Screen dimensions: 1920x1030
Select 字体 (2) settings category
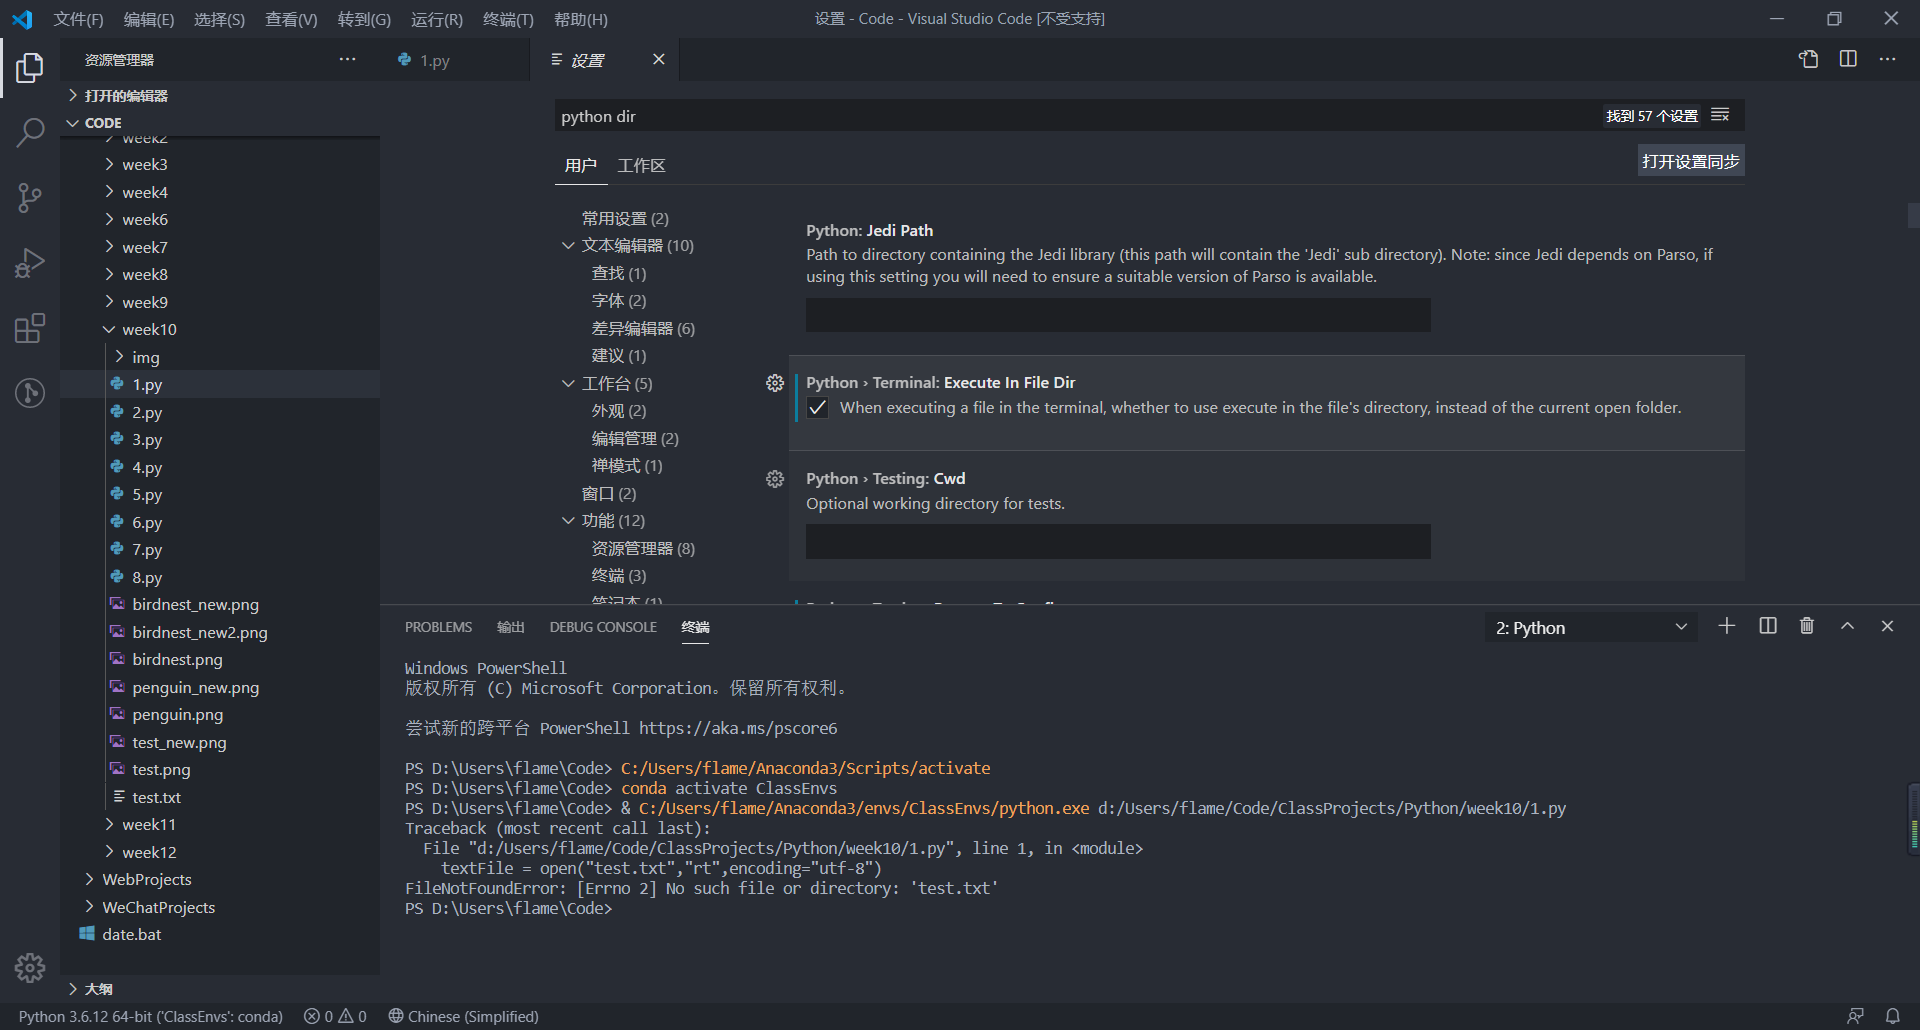[619, 301]
